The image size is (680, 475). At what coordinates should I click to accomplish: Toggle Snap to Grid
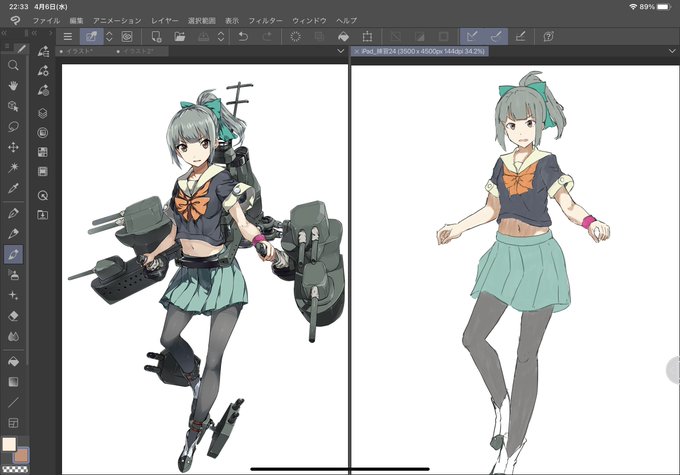coord(520,37)
